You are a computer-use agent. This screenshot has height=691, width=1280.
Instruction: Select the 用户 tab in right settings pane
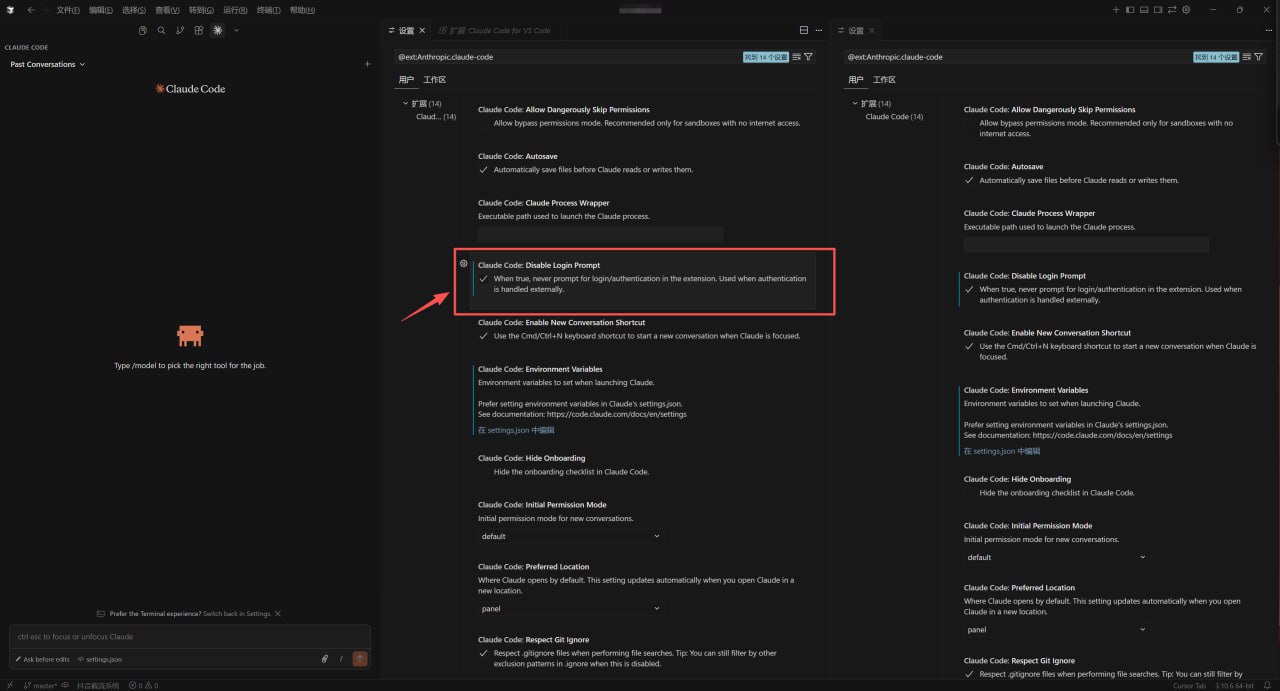(x=856, y=79)
